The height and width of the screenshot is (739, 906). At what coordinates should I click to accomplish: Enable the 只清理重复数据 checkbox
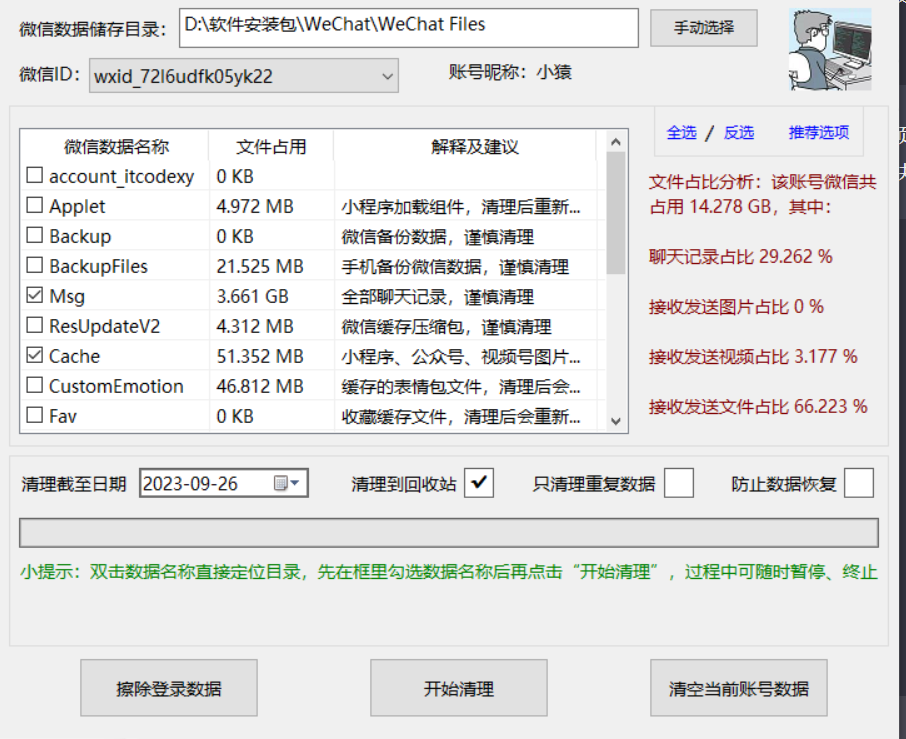pos(678,483)
